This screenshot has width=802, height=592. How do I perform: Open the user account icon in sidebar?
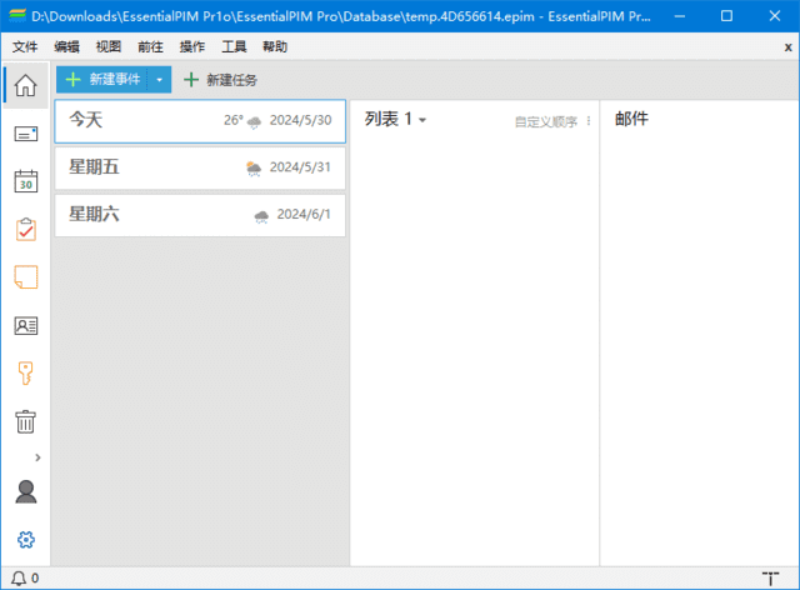(25, 490)
